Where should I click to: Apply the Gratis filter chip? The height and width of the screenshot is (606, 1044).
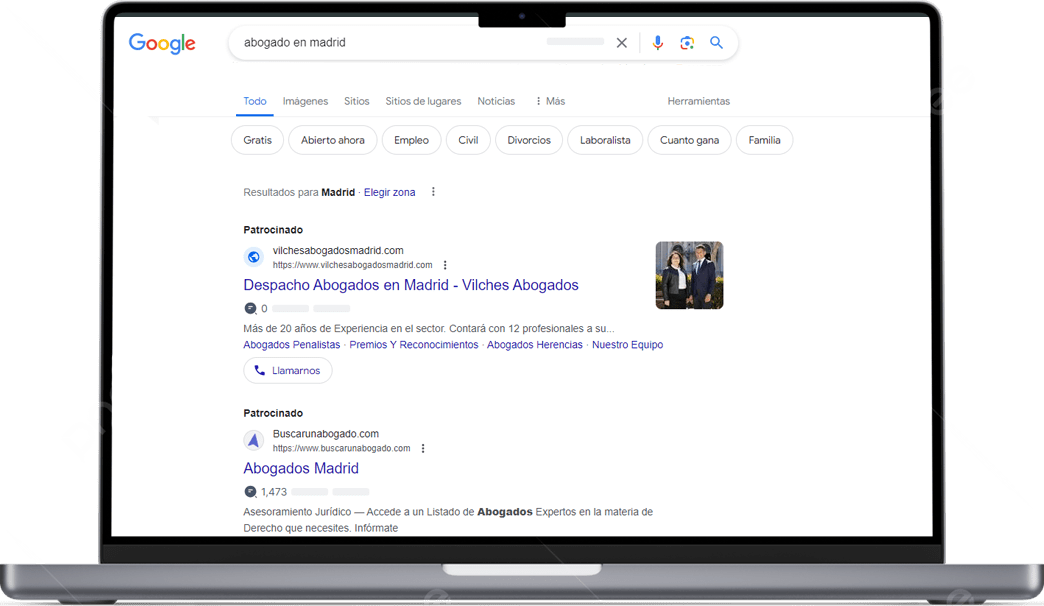(x=258, y=140)
